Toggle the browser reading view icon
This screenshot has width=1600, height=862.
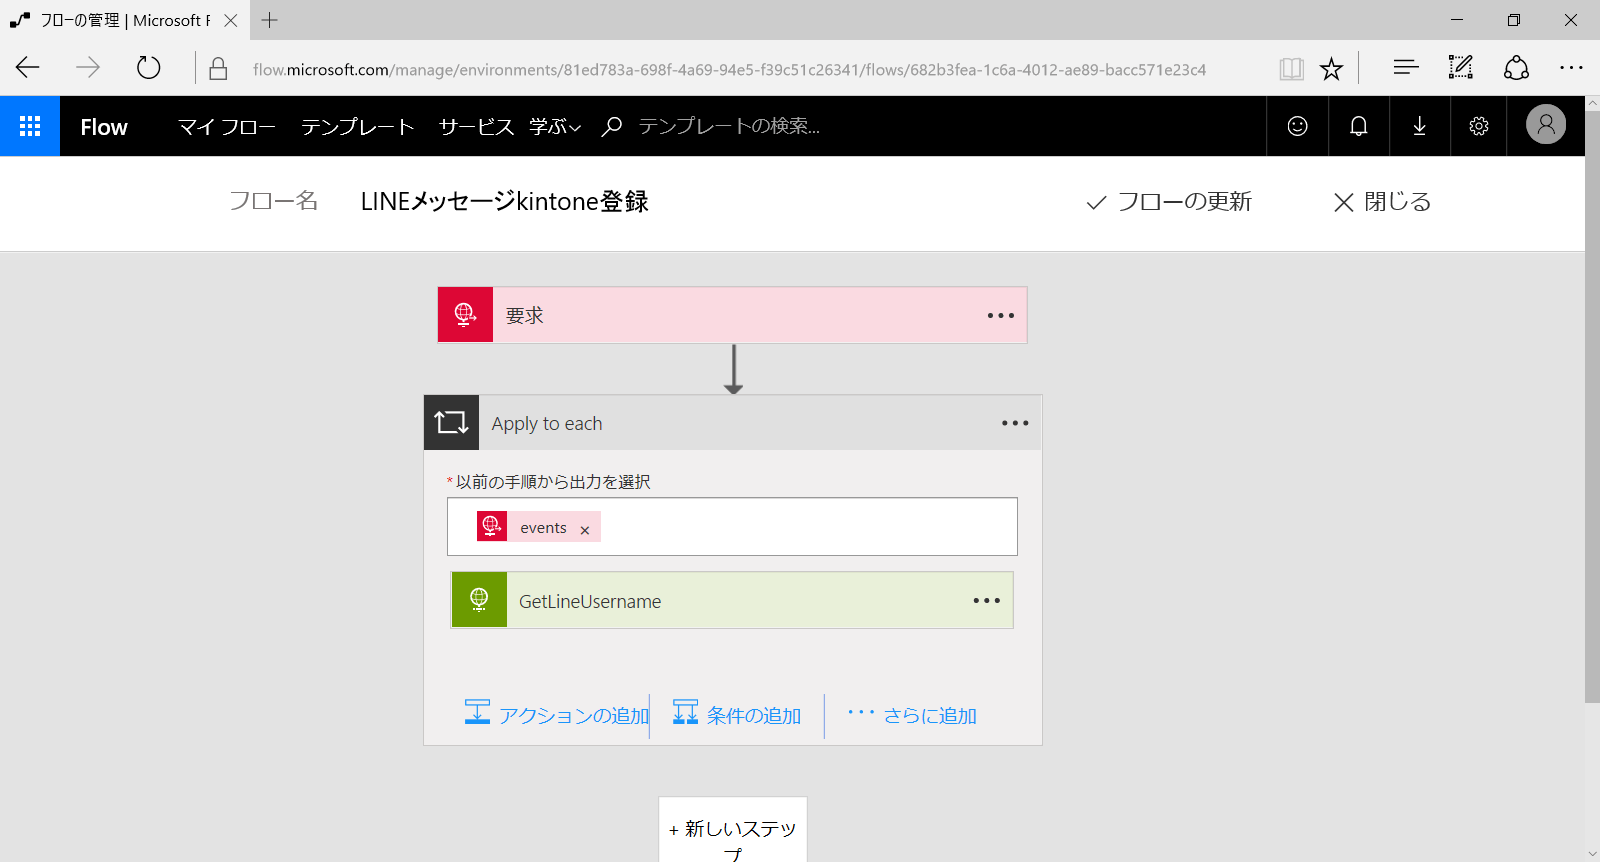pyautogui.click(x=1291, y=69)
